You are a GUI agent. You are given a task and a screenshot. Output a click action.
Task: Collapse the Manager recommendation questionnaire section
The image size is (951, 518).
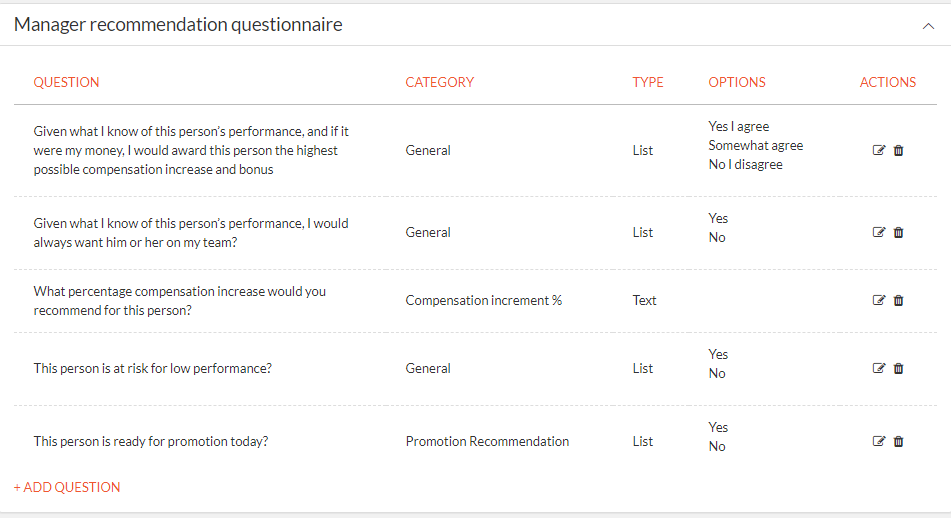point(928,25)
